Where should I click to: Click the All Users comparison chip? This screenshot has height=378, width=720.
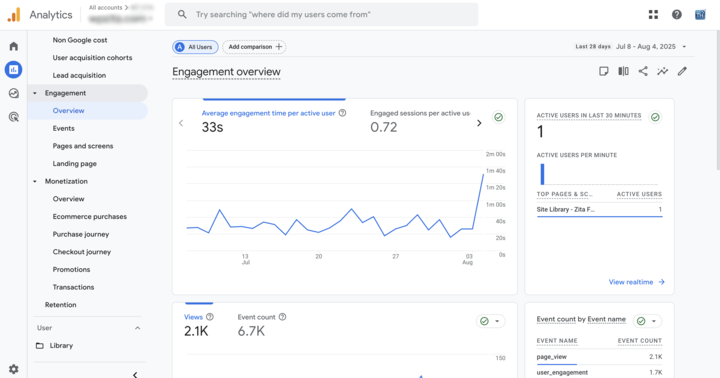click(x=195, y=47)
